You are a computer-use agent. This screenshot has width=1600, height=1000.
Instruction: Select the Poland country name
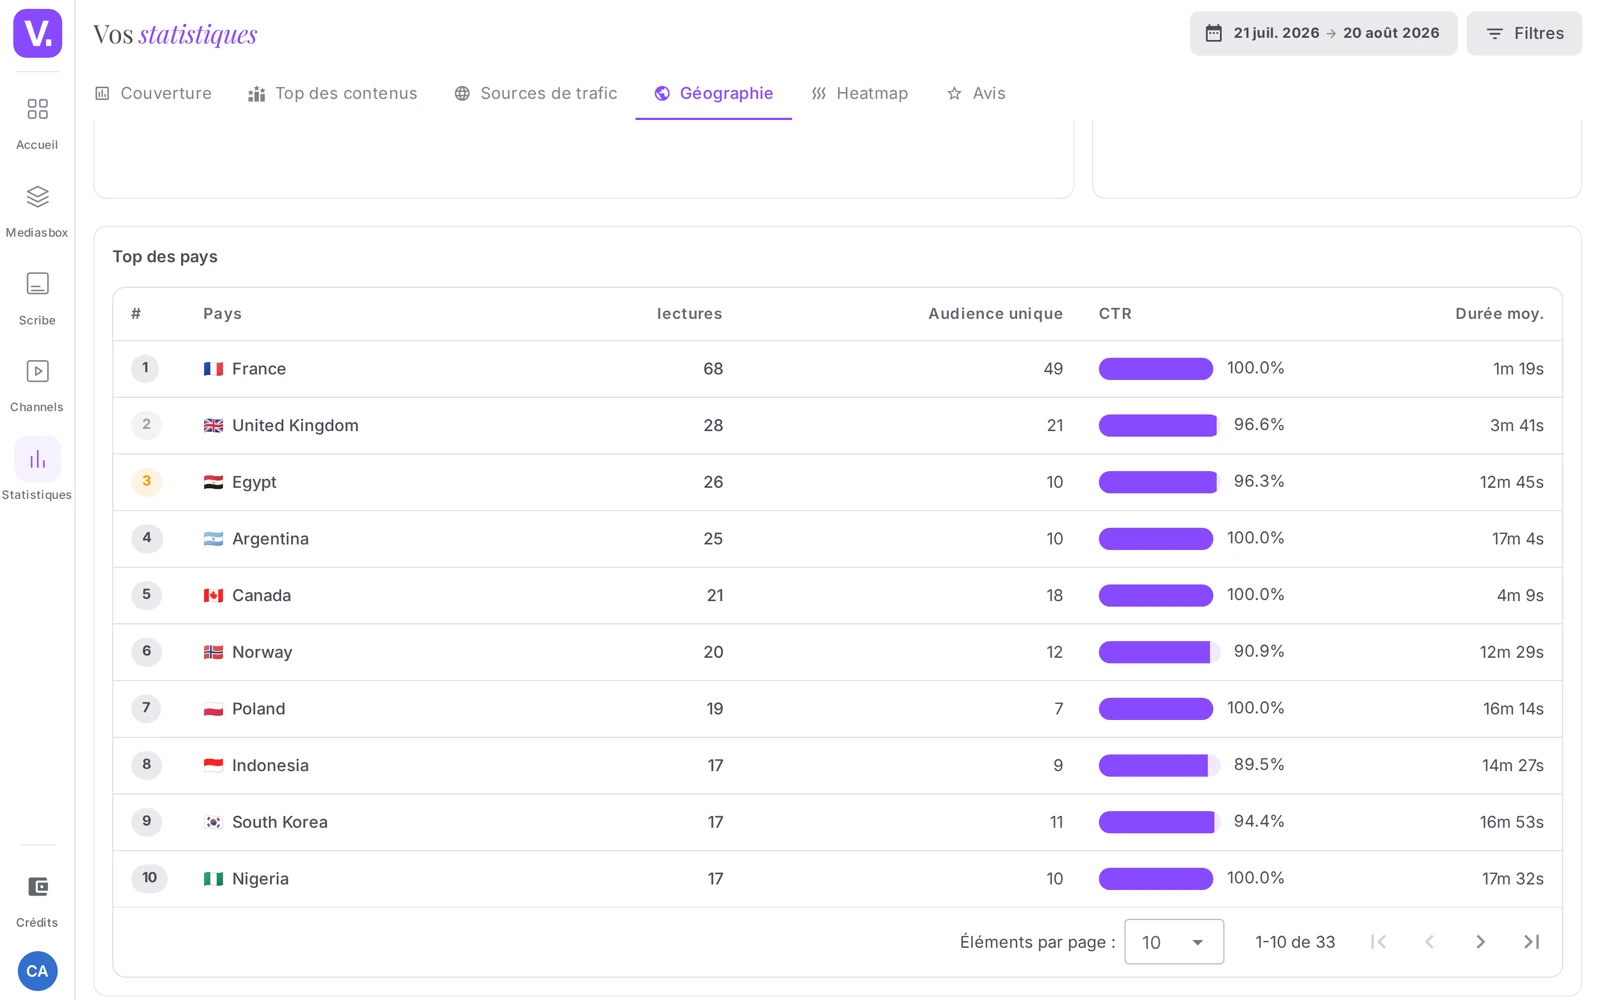(x=258, y=709)
